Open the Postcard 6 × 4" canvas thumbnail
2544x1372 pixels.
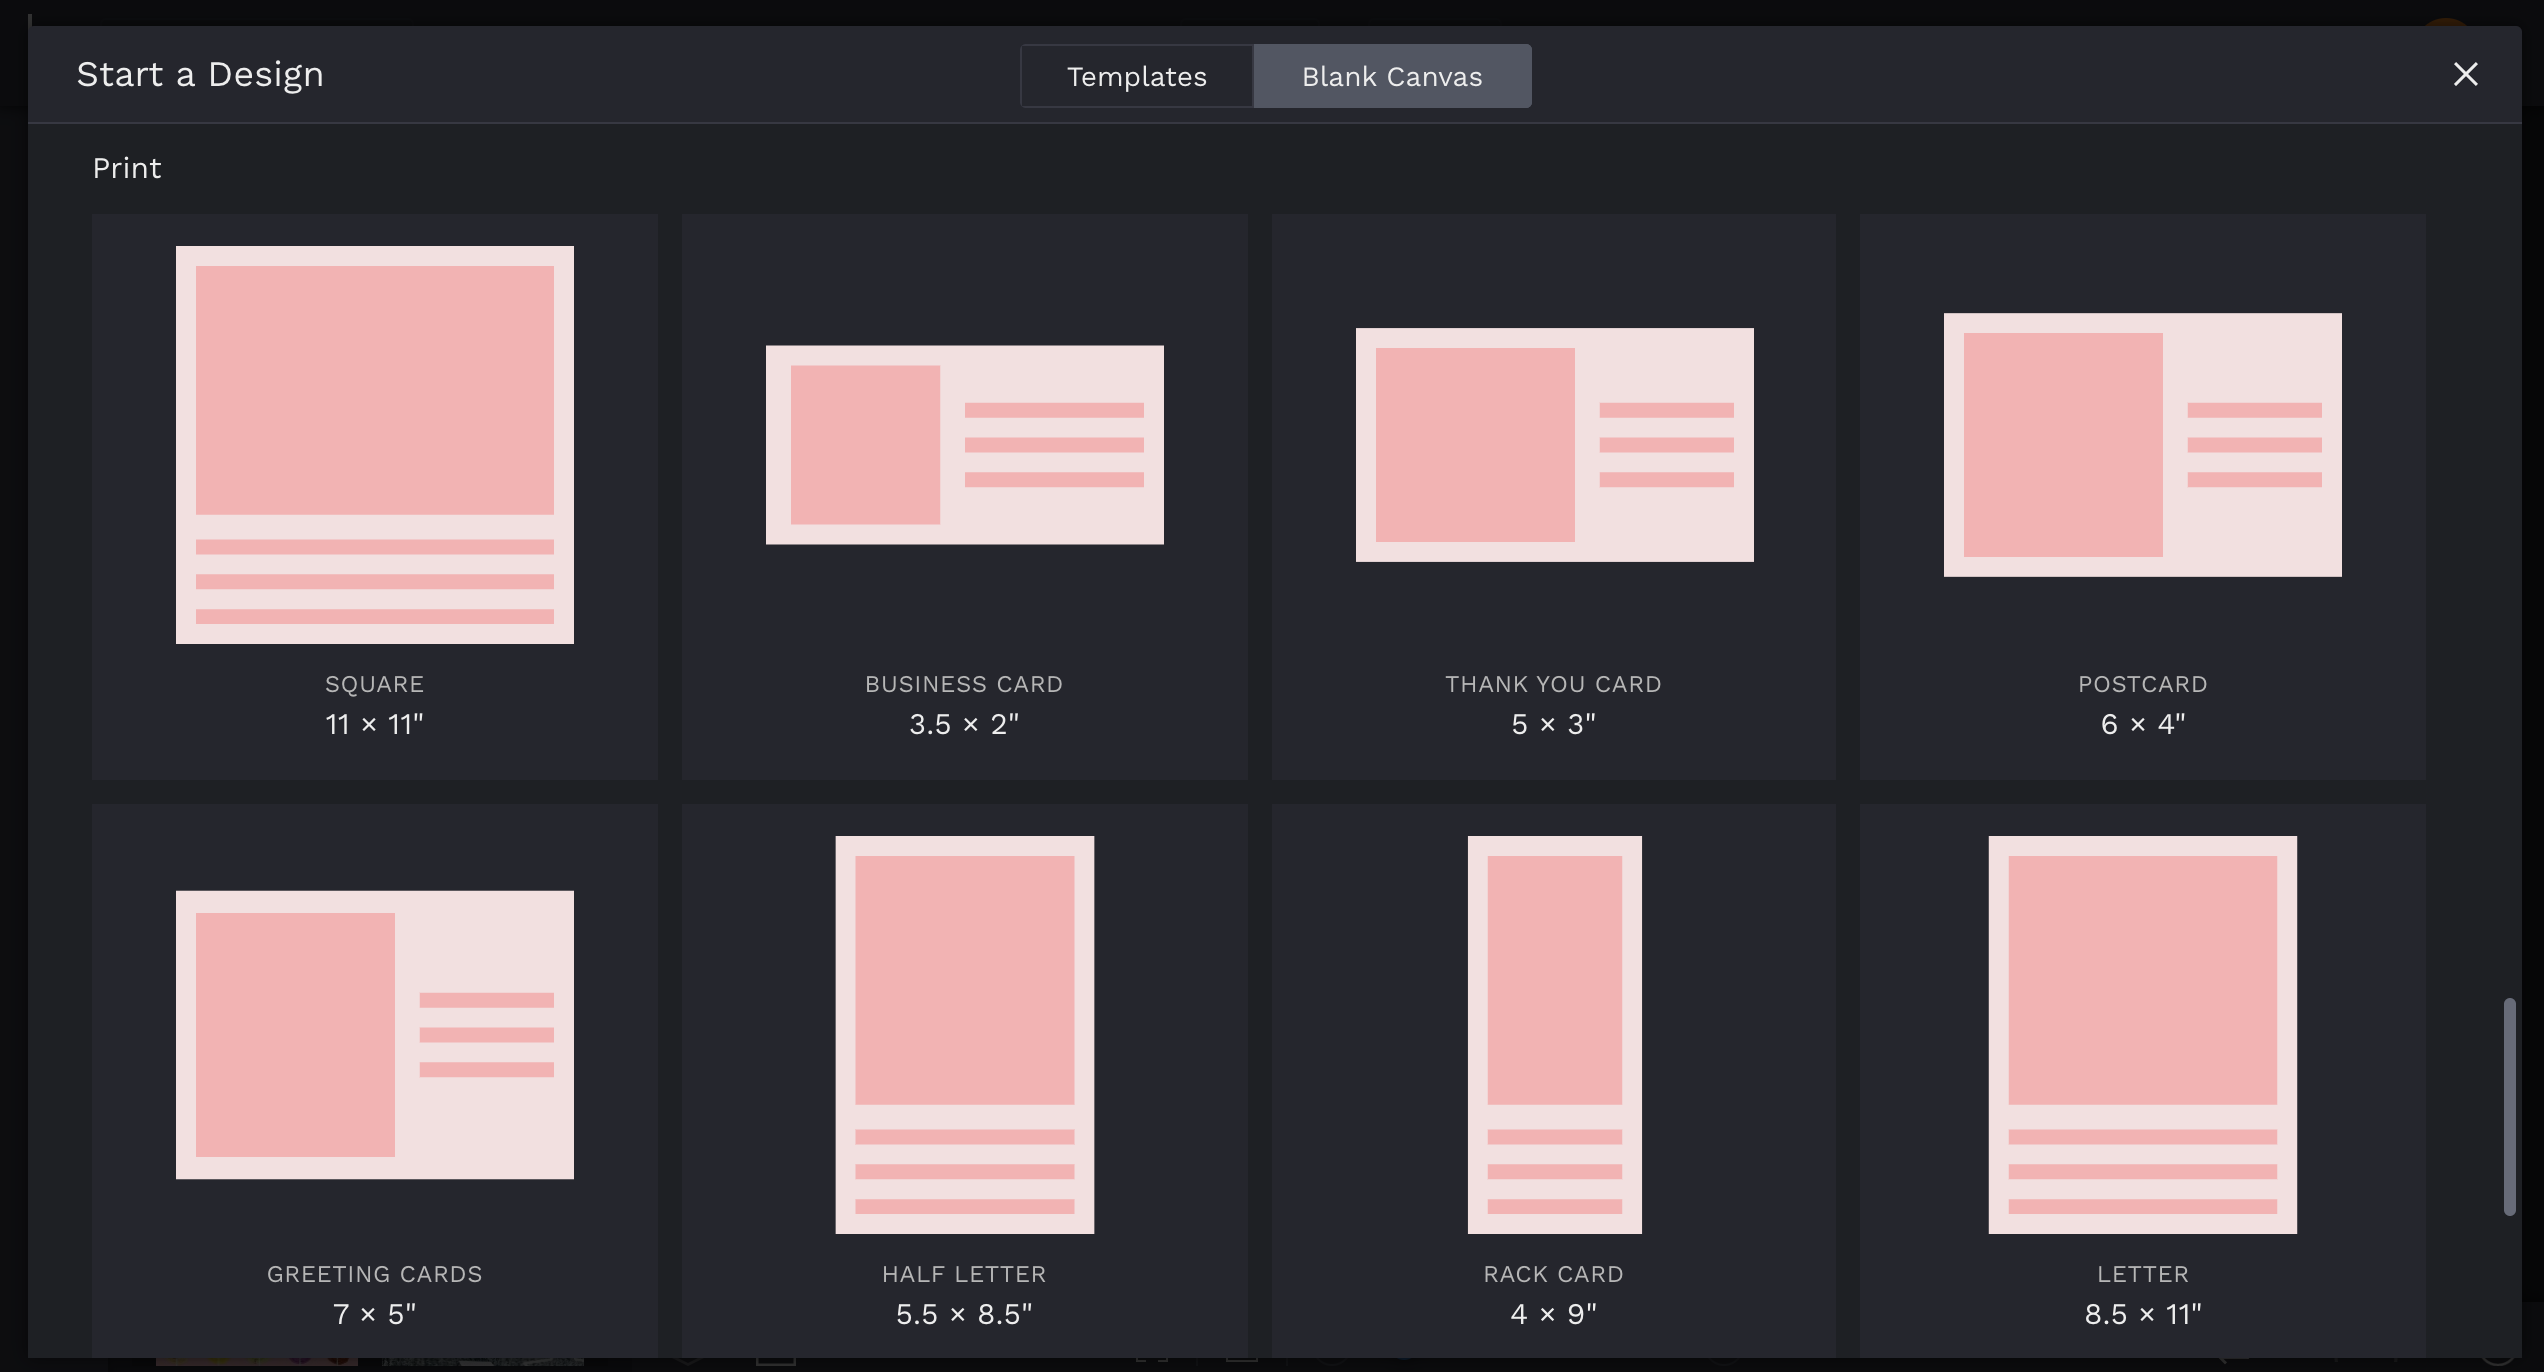(x=2142, y=445)
